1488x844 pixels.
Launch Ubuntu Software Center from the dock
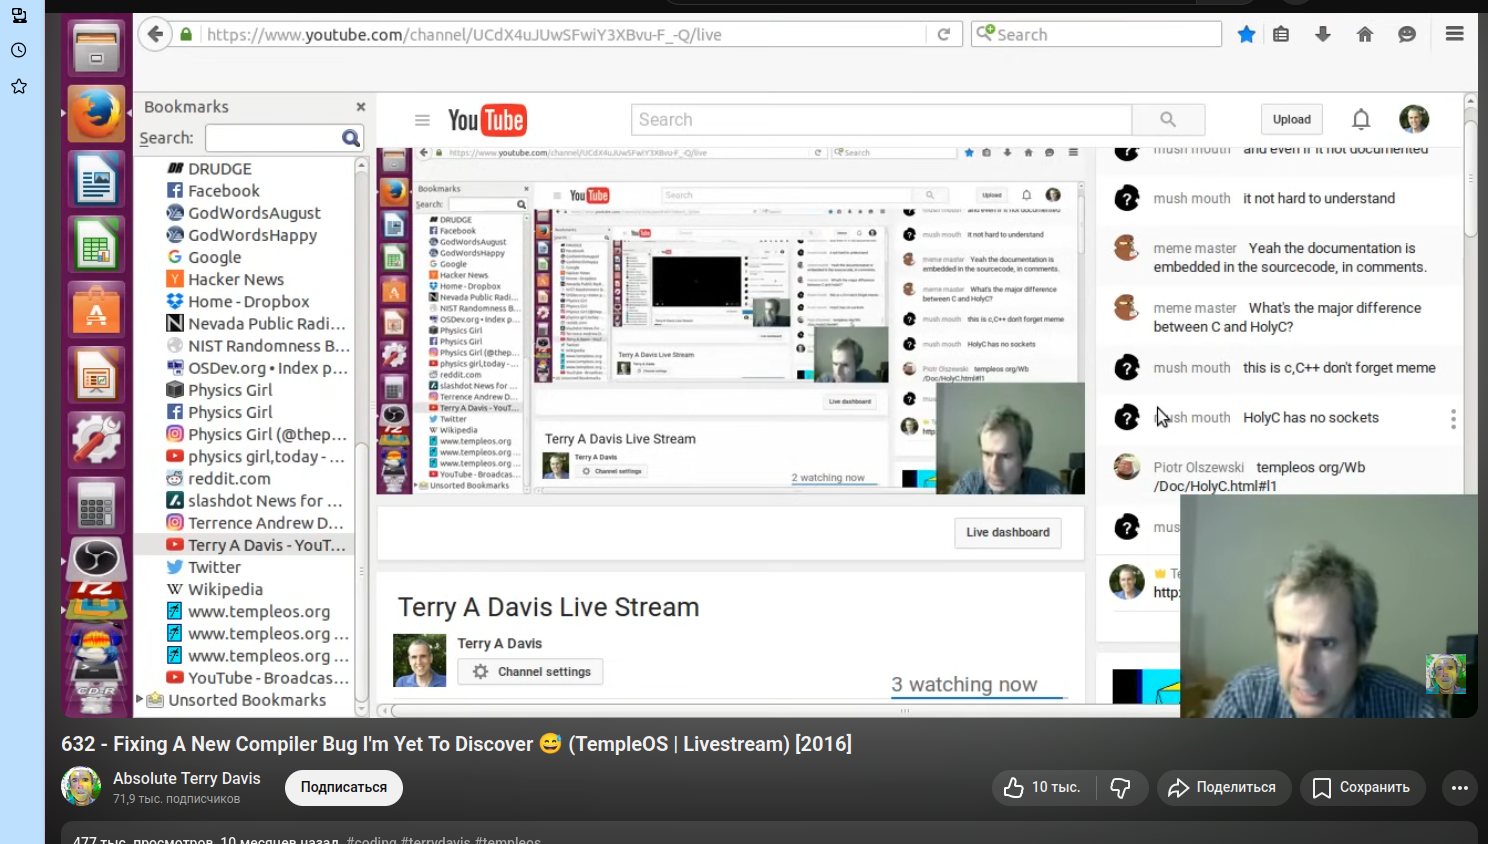tap(96, 310)
